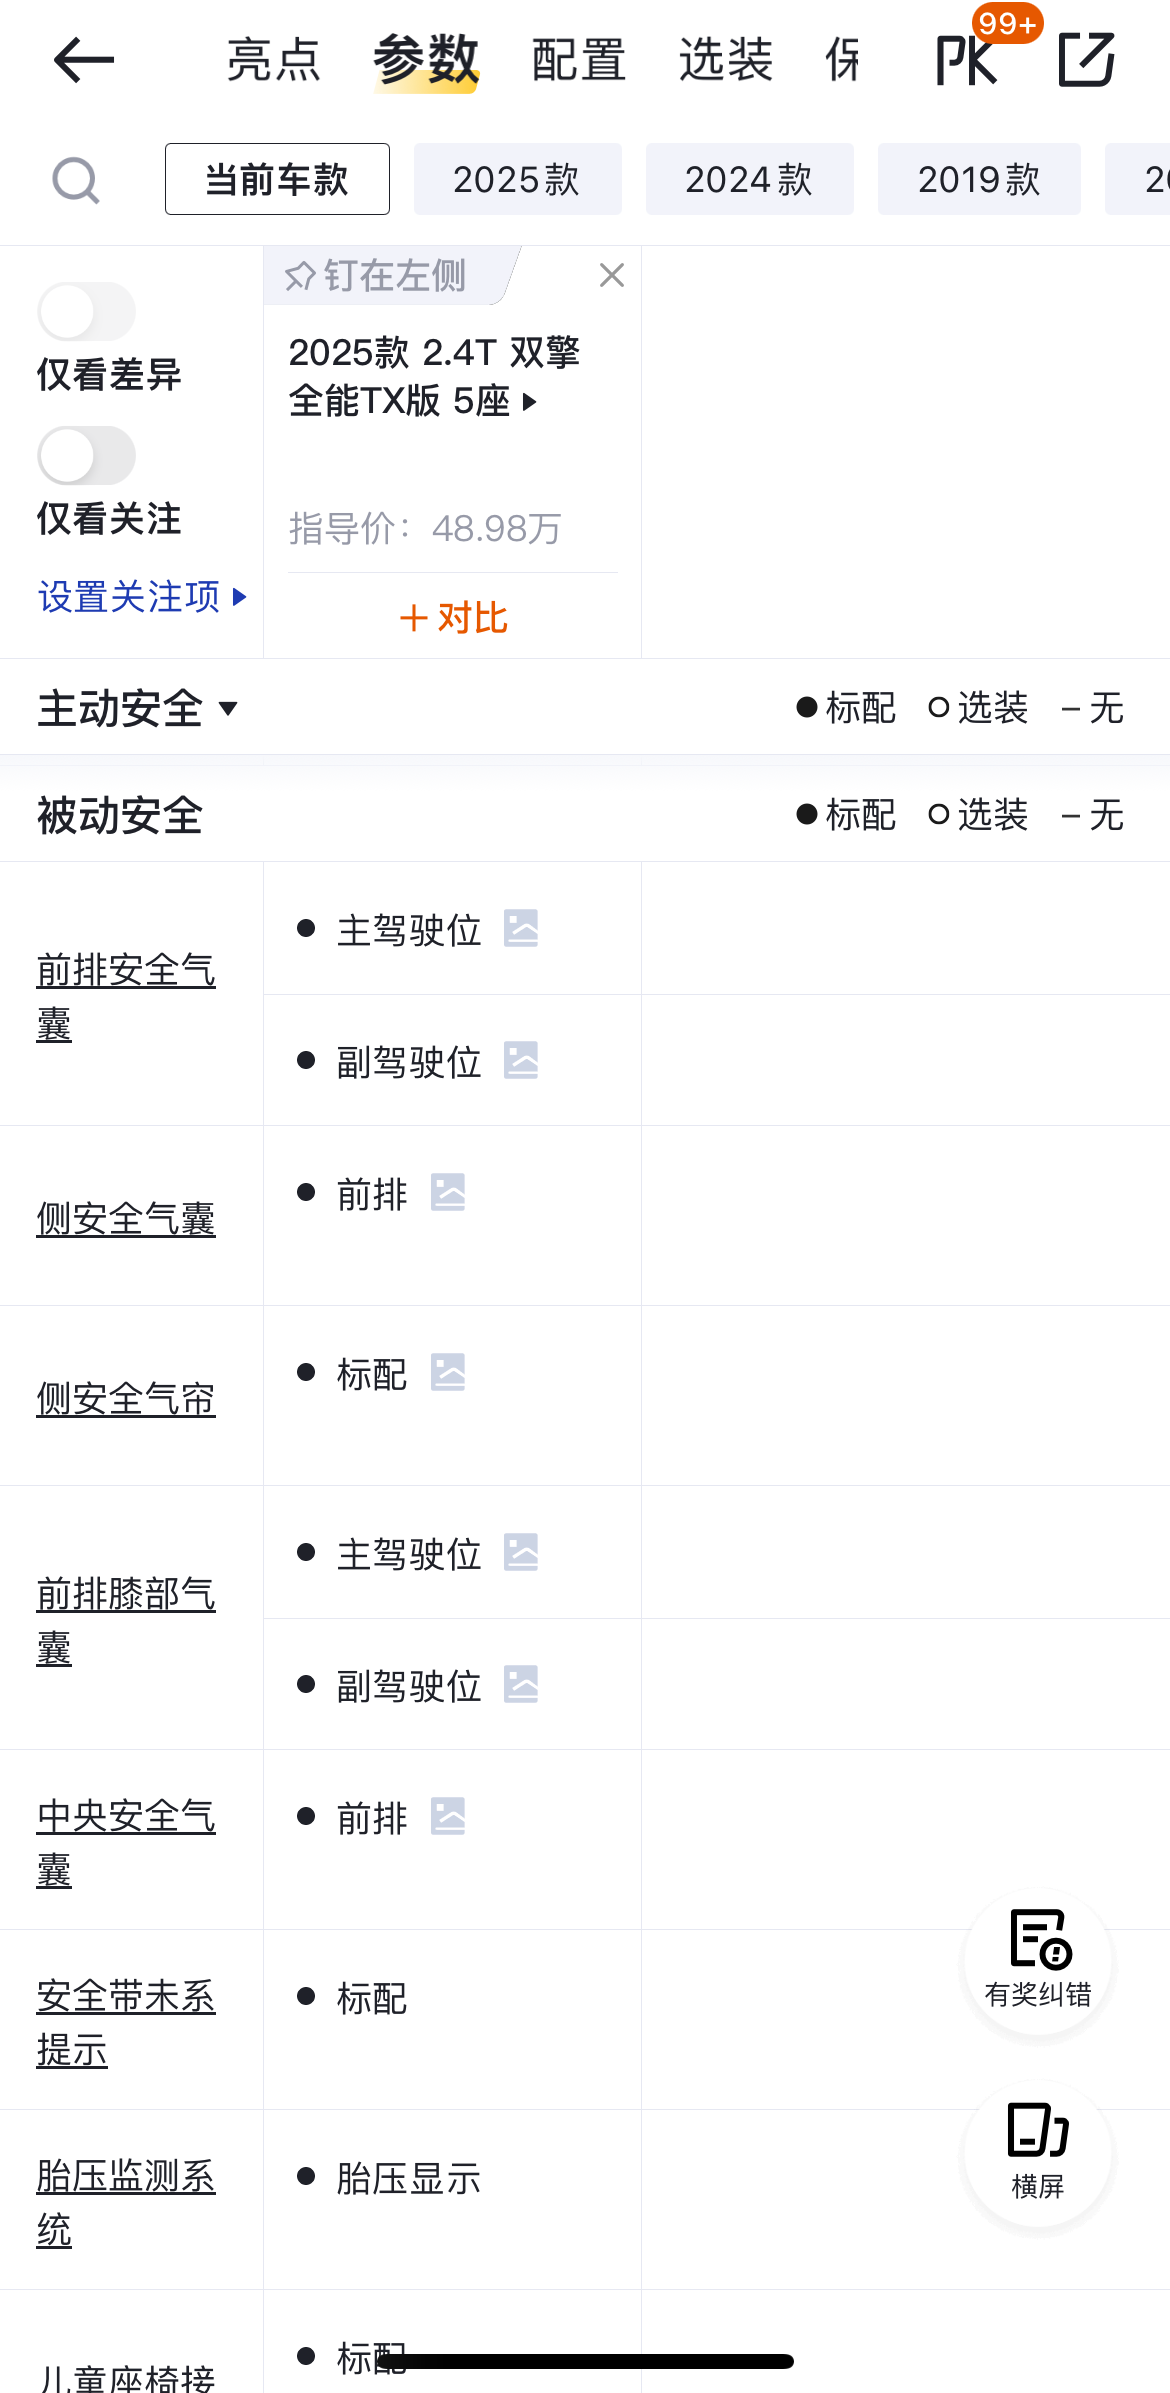This screenshot has height=2393, width=1170.
Task: Close the pinned car column
Action: [x=612, y=275]
